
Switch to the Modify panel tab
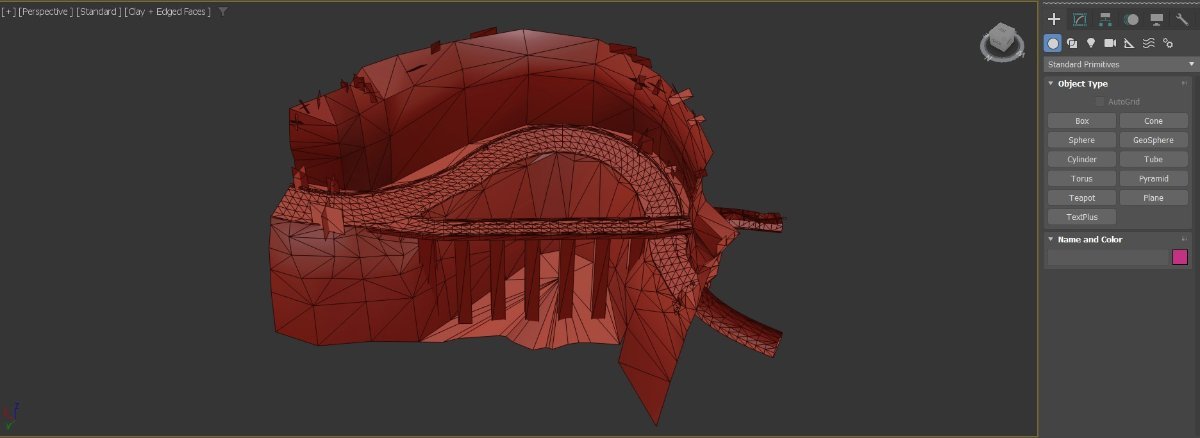click(1079, 19)
